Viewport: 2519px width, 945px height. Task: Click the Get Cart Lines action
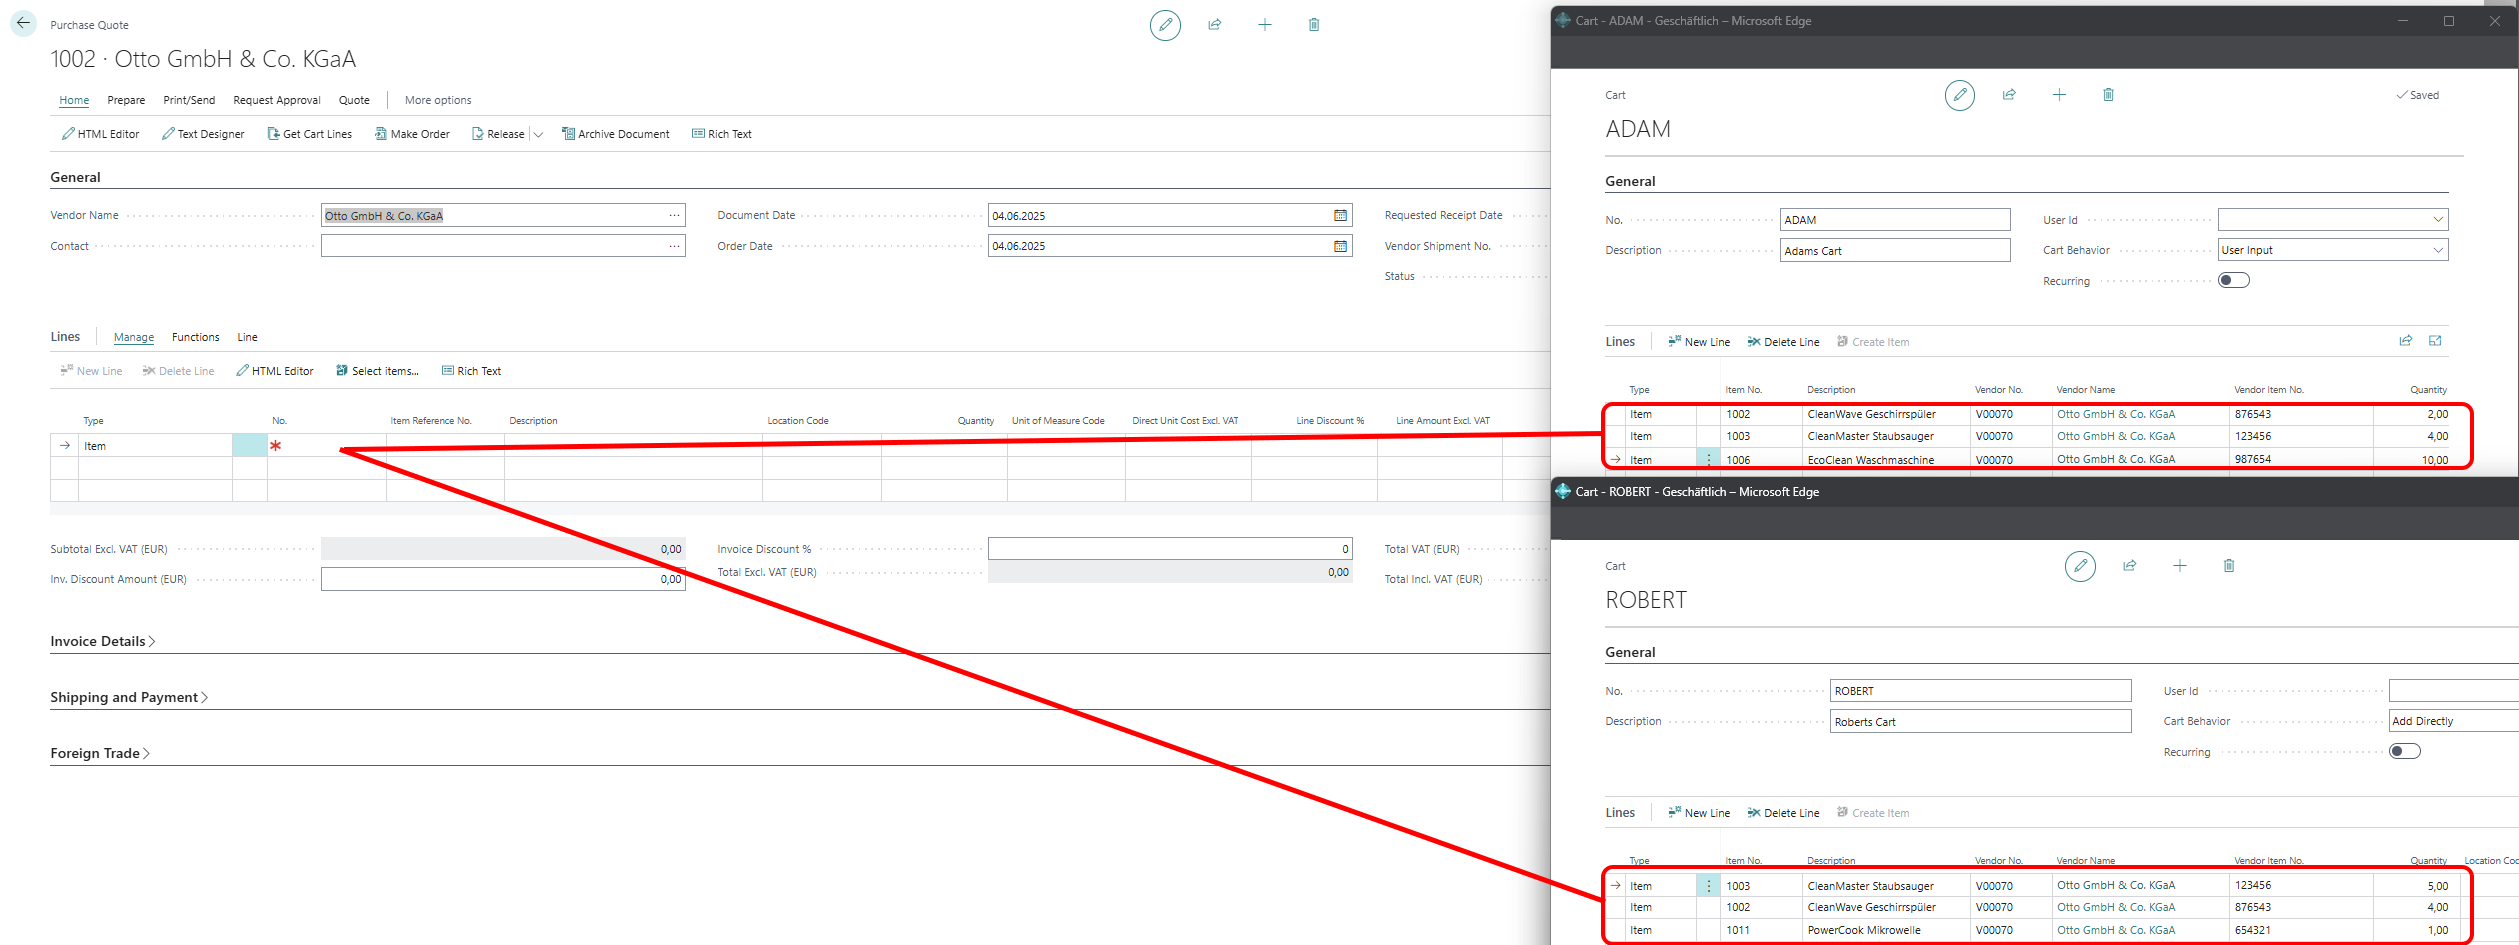(309, 134)
